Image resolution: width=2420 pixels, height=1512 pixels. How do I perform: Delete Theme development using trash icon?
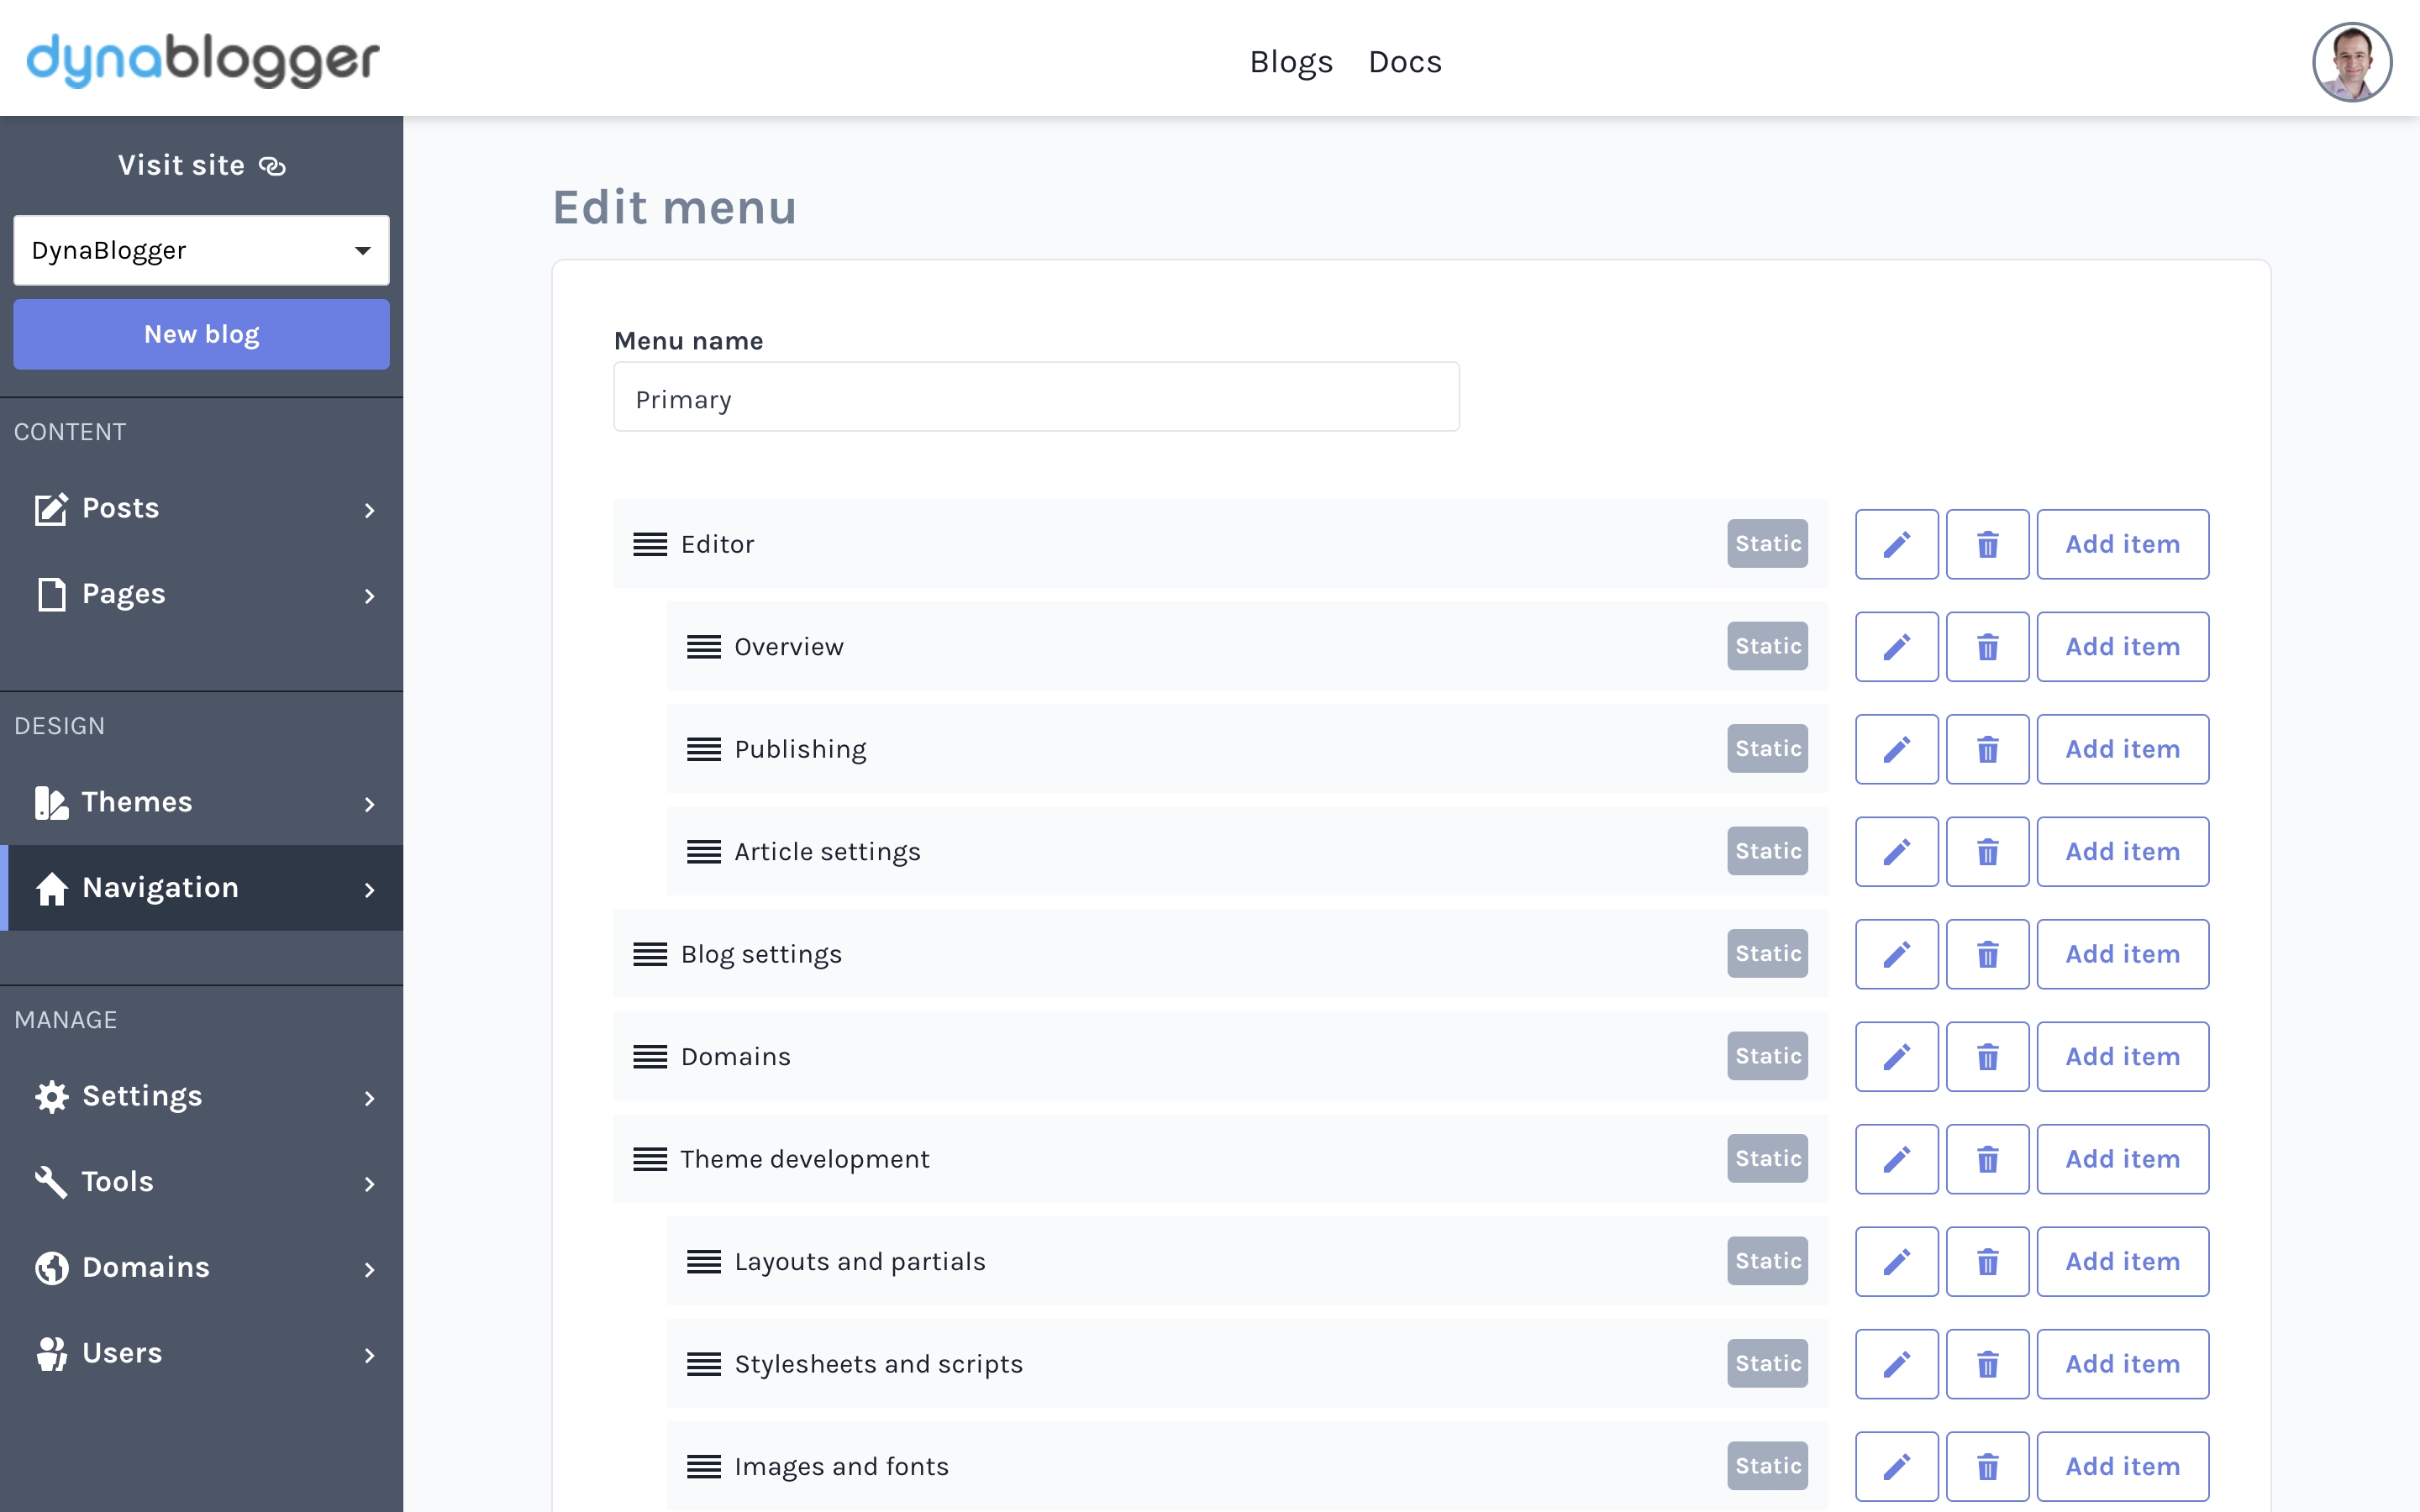[1987, 1159]
